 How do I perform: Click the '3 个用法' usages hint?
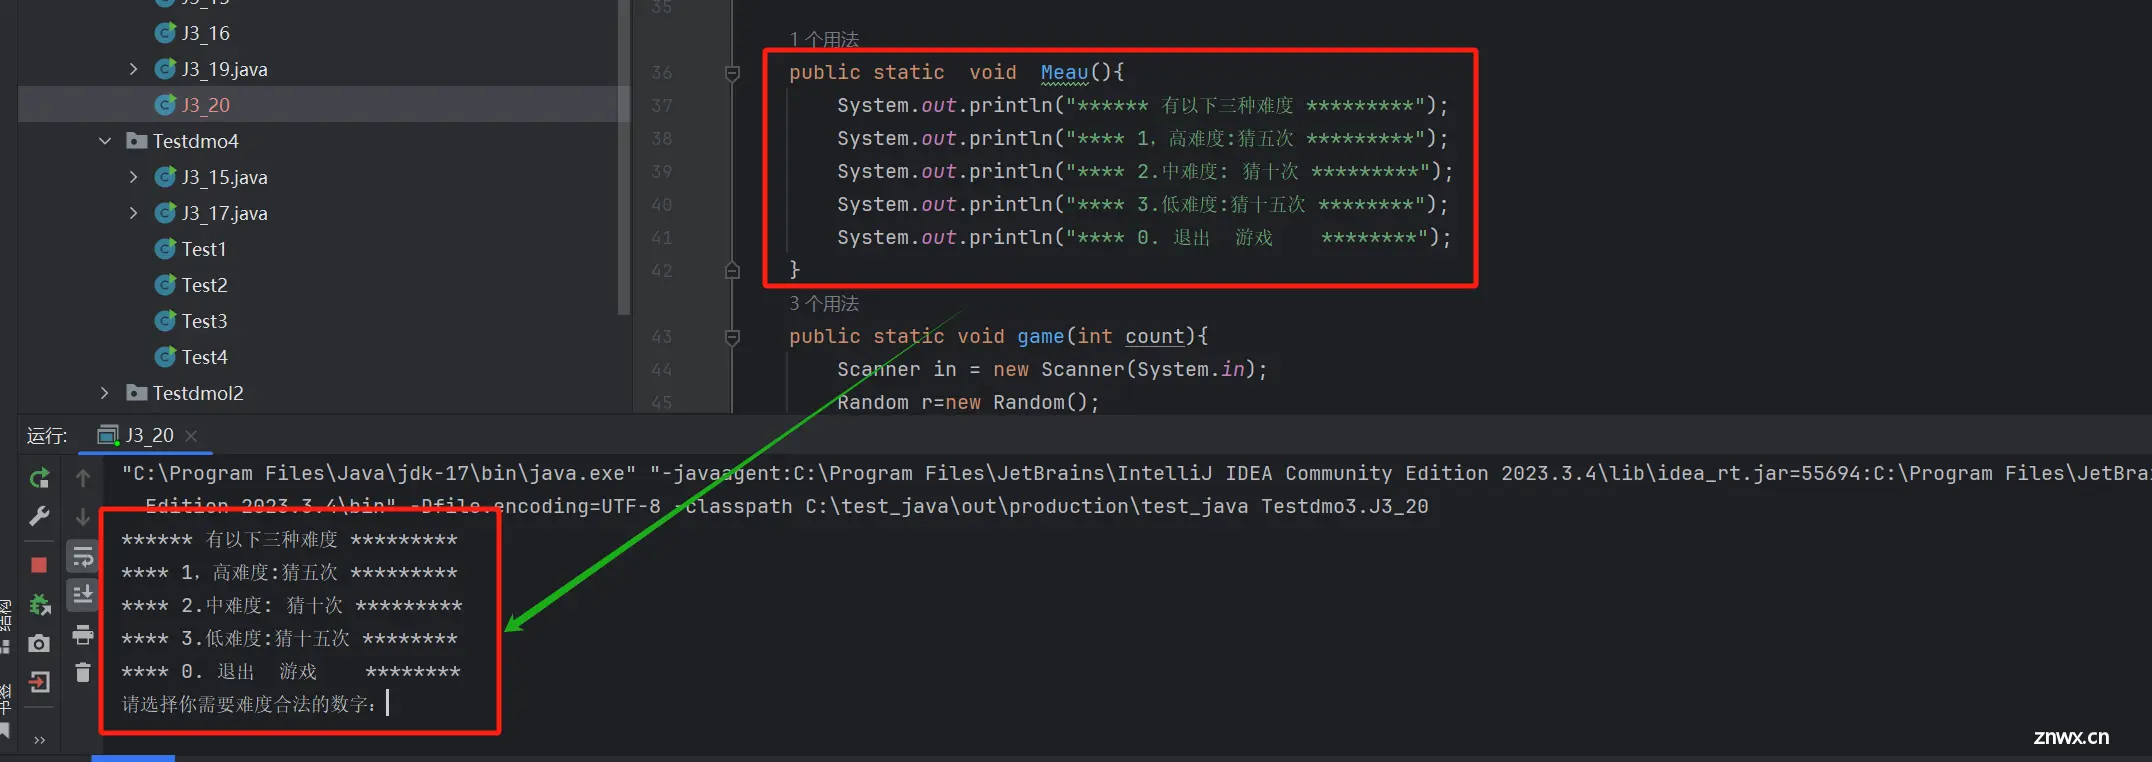tap(824, 303)
